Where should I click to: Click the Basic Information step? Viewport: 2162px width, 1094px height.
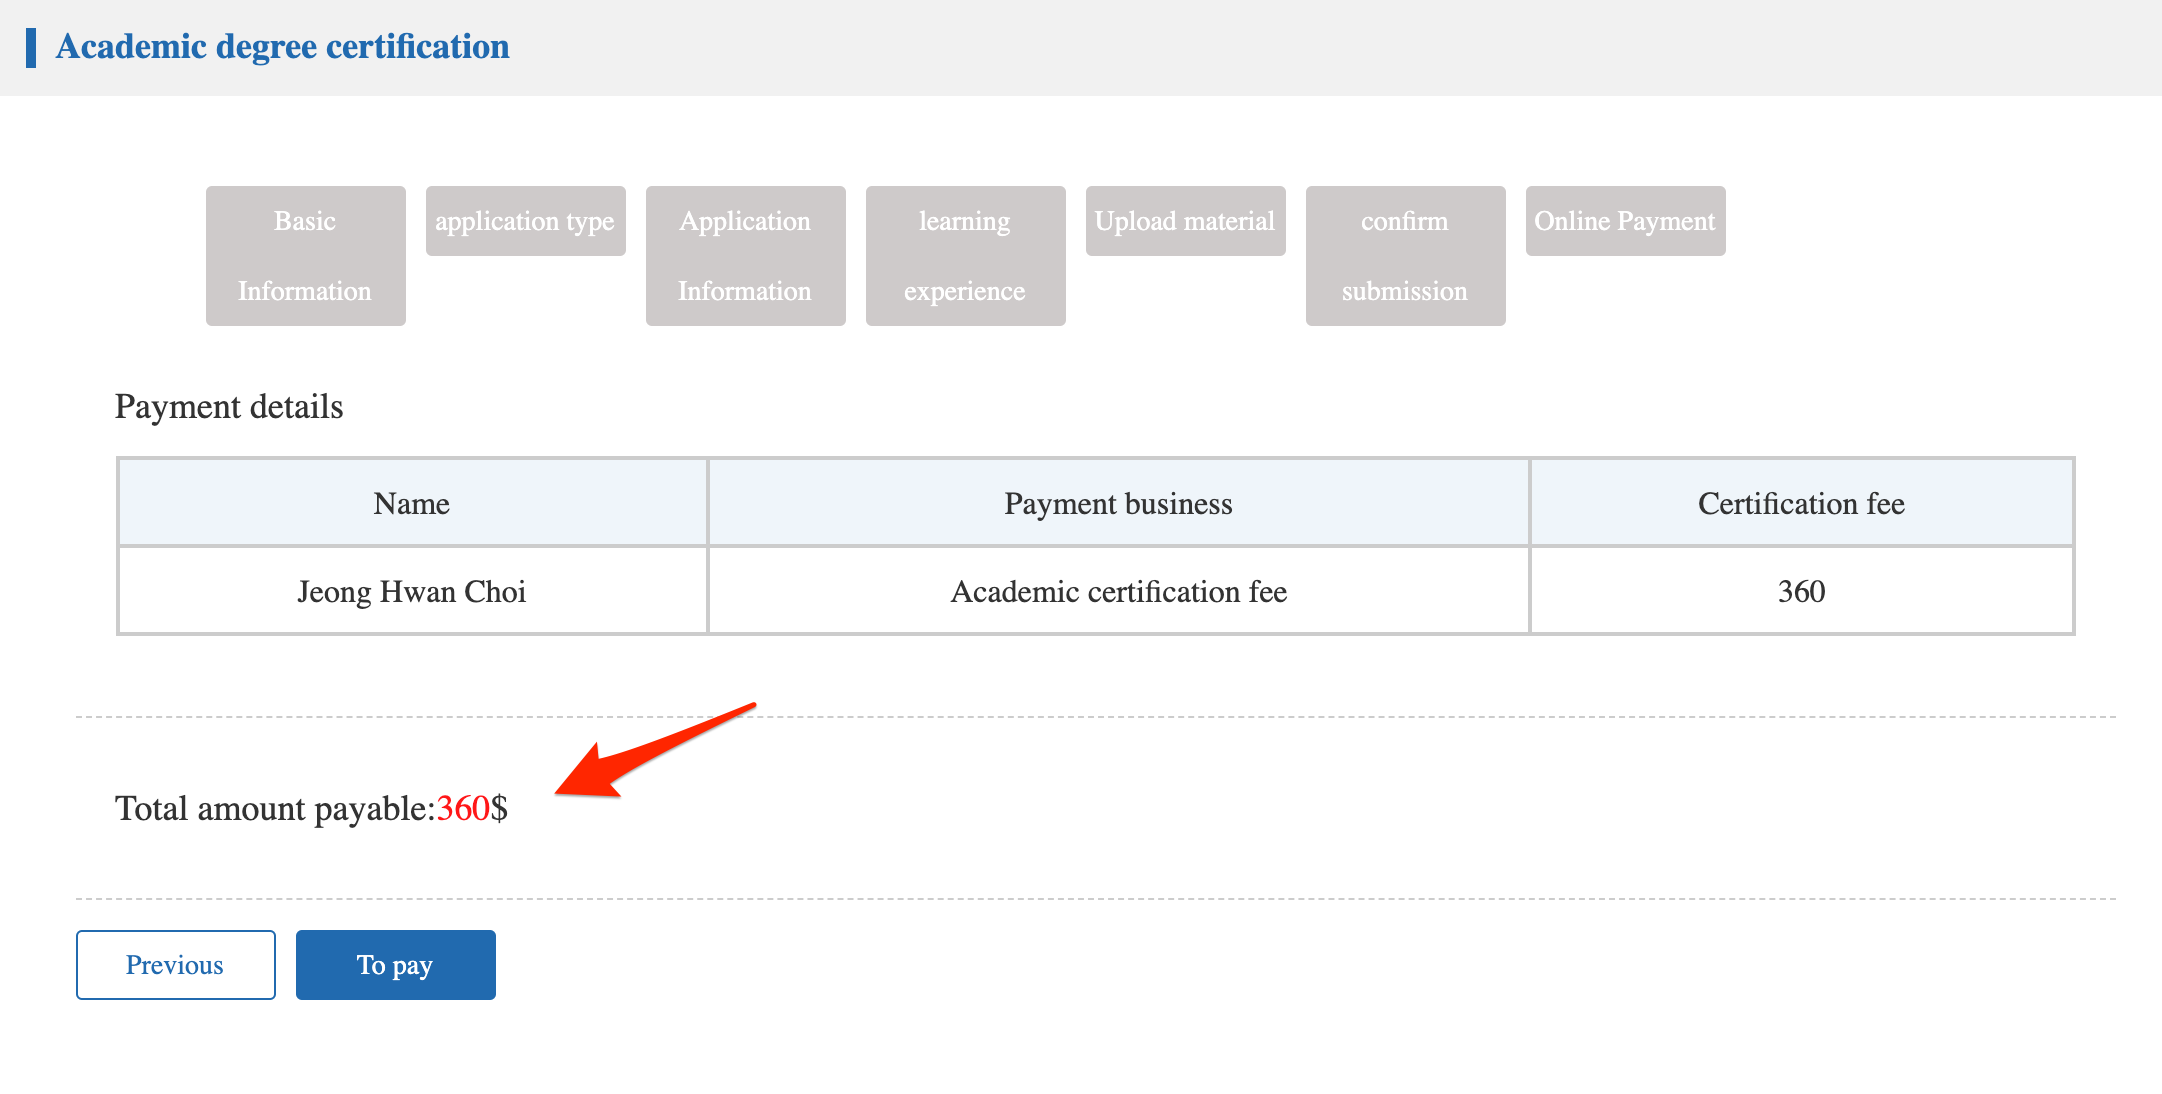point(305,256)
